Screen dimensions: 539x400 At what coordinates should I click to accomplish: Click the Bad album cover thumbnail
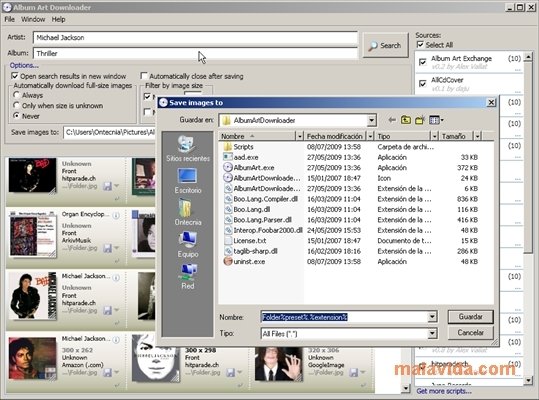click(x=33, y=176)
